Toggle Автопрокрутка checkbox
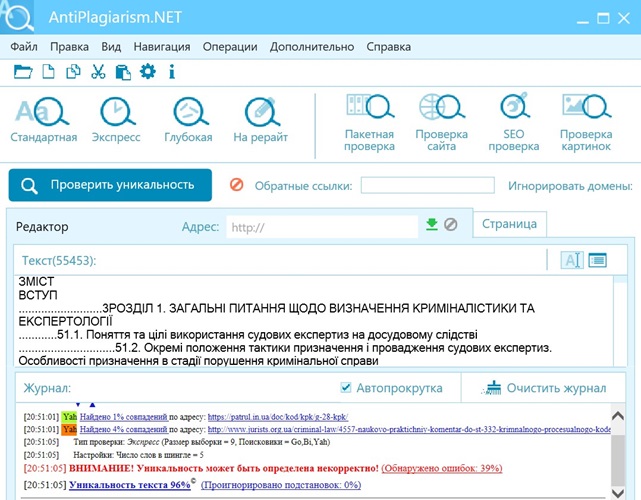Screen dimensions: 641x500 tap(345, 387)
